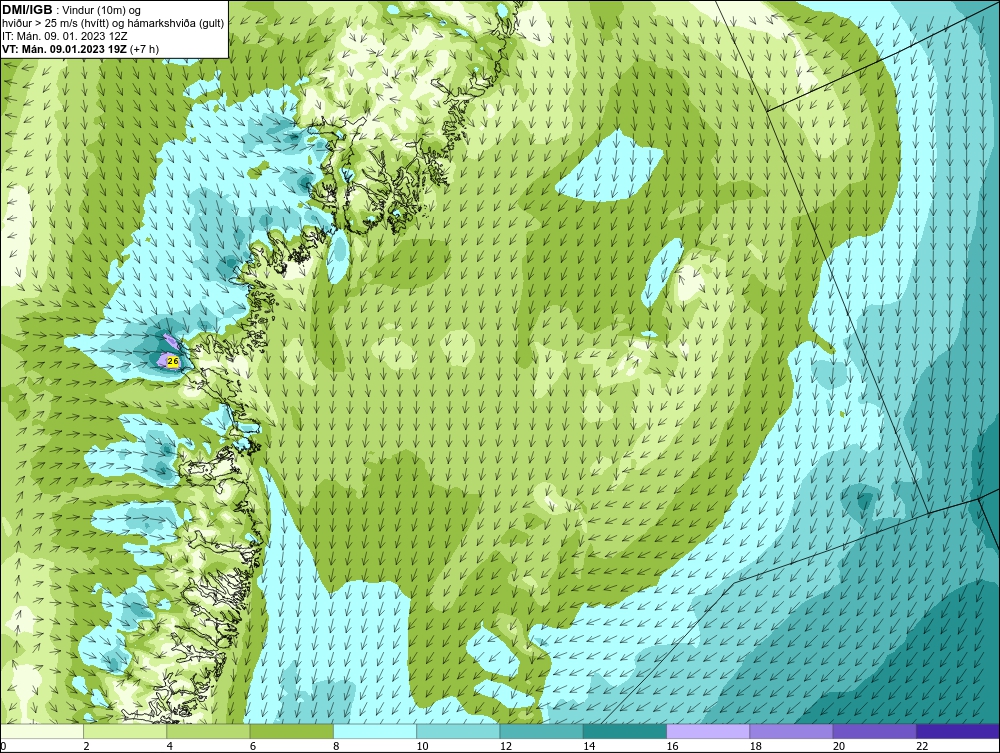Screen dimensions: 1000x753
Task: Choose the 6–8 m/s olive green swatch
Action: [x=292, y=731]
